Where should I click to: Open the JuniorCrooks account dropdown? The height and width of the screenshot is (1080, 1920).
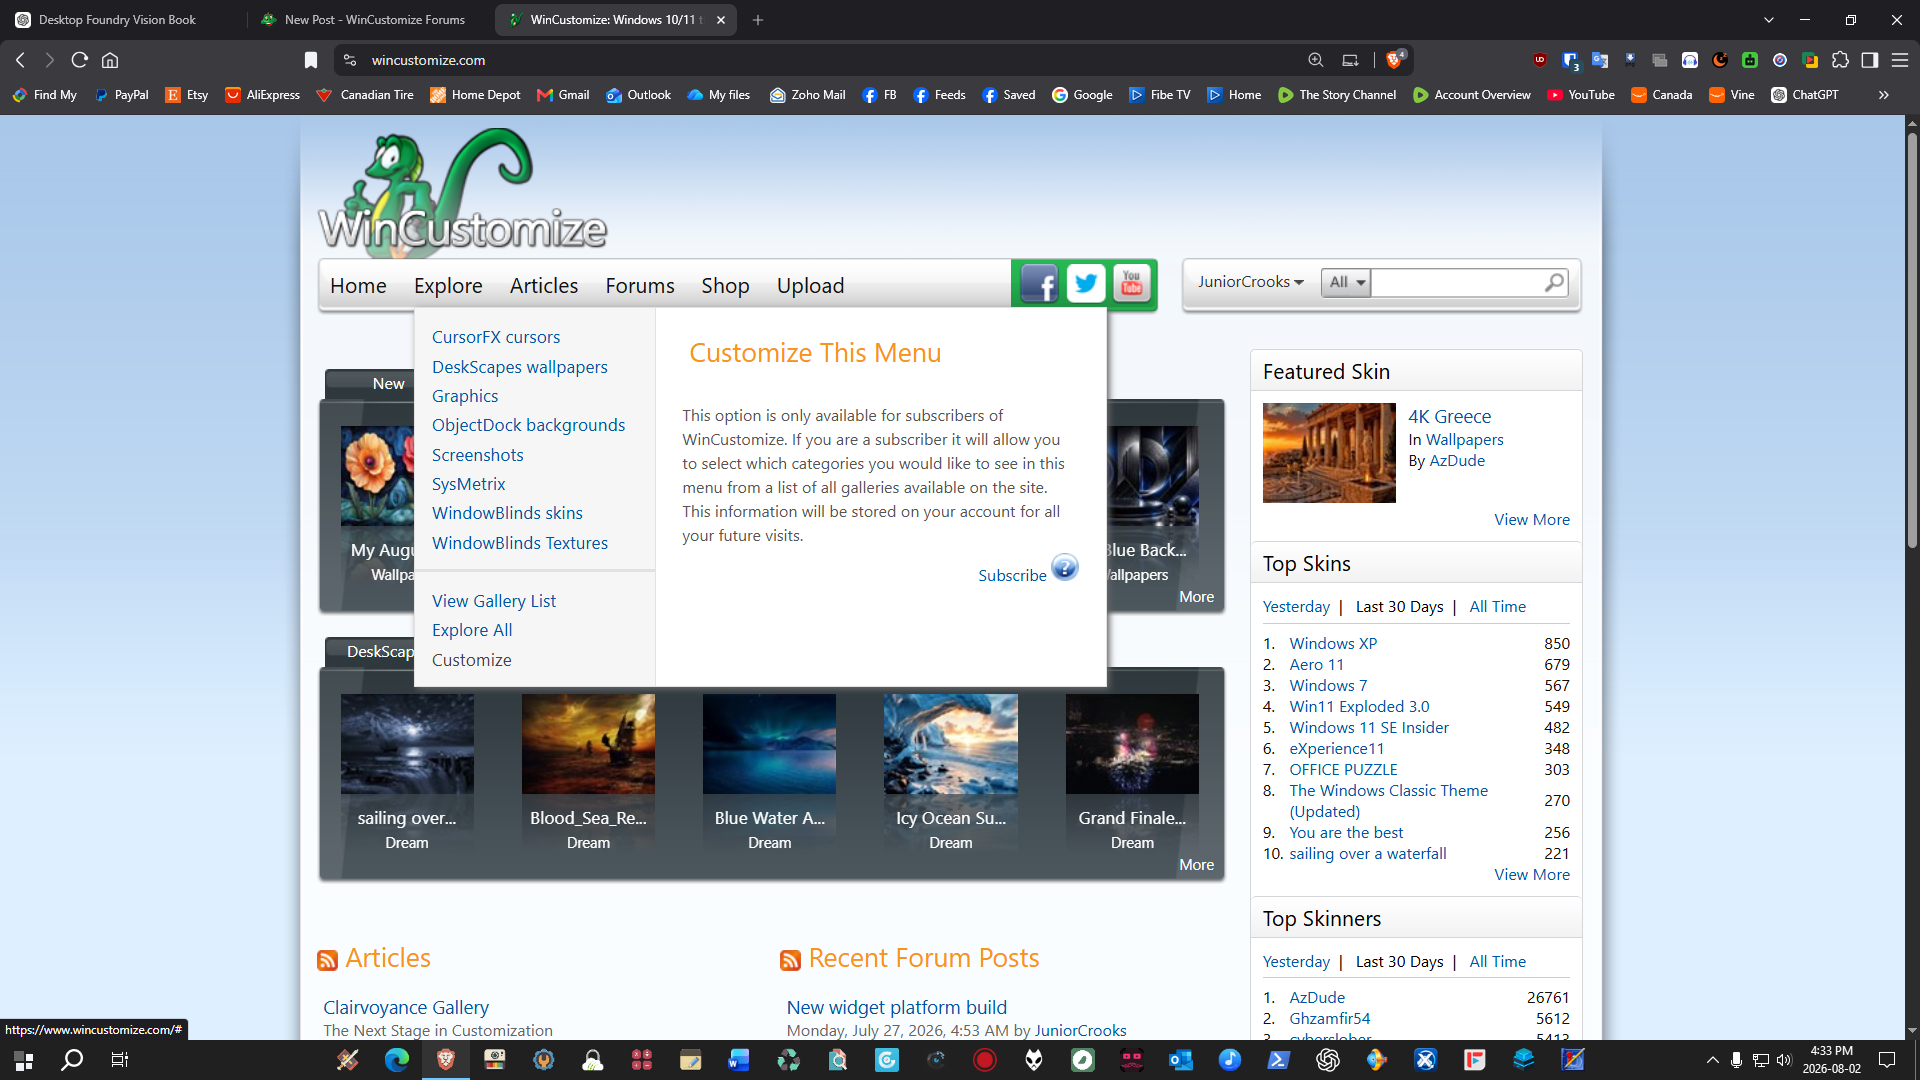click(1250, 282)
